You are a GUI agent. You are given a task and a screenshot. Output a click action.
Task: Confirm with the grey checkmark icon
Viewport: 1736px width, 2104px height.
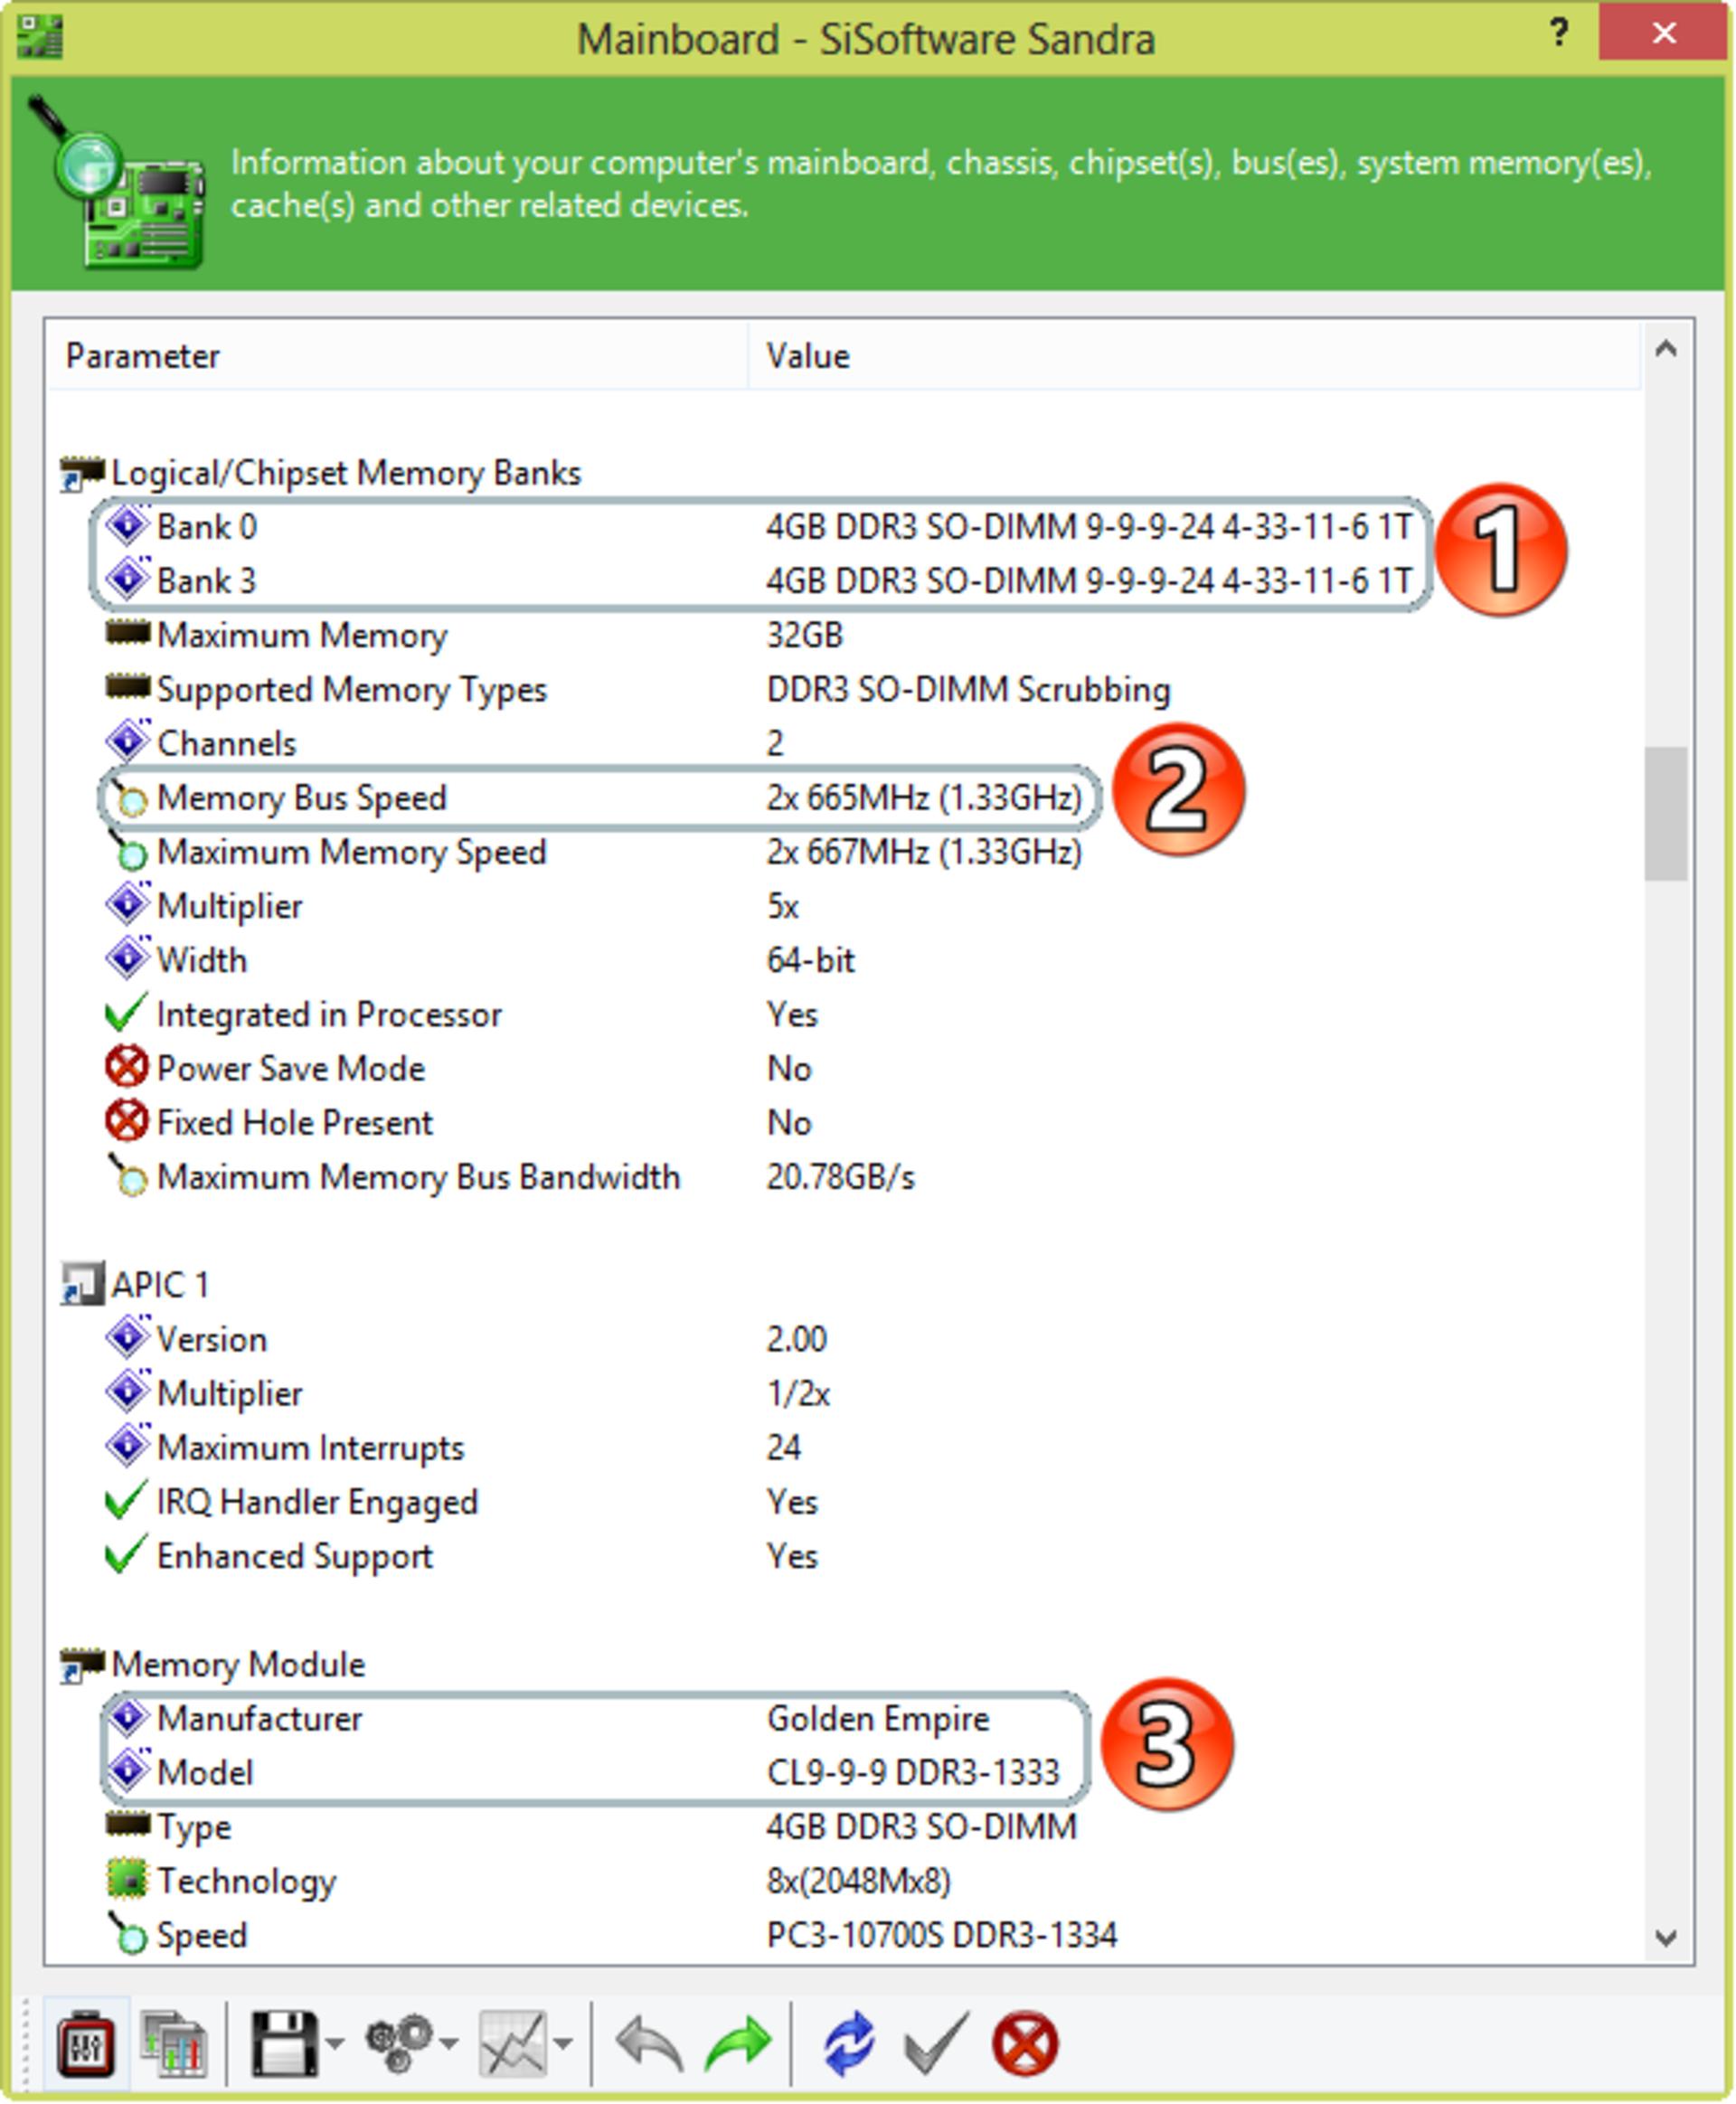[x=936, y=2043]
